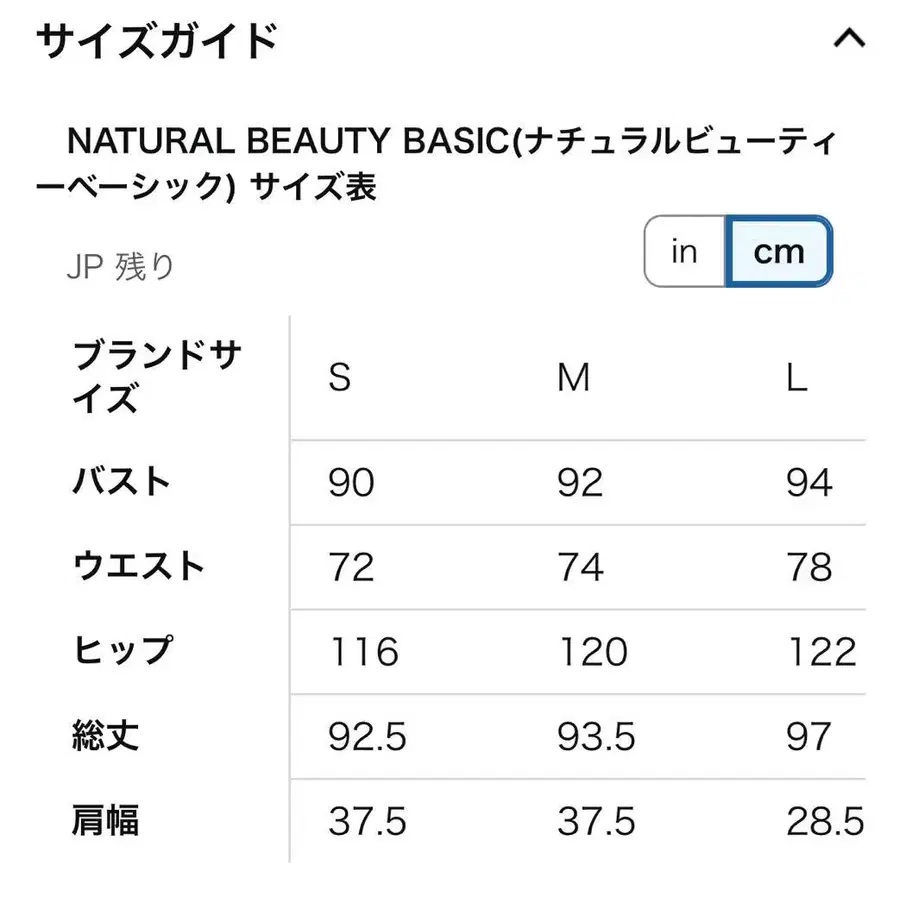900x900 pixels.
Task: Select size L column header
Action: (x=796, y=378)
